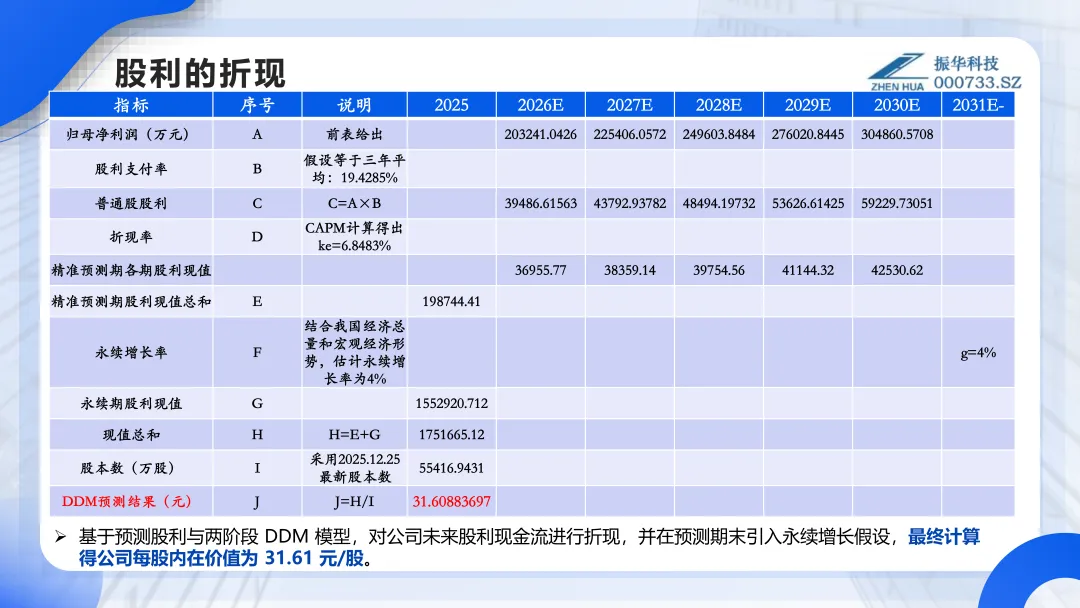Click dividend value 53626.61425

[808, 203]
